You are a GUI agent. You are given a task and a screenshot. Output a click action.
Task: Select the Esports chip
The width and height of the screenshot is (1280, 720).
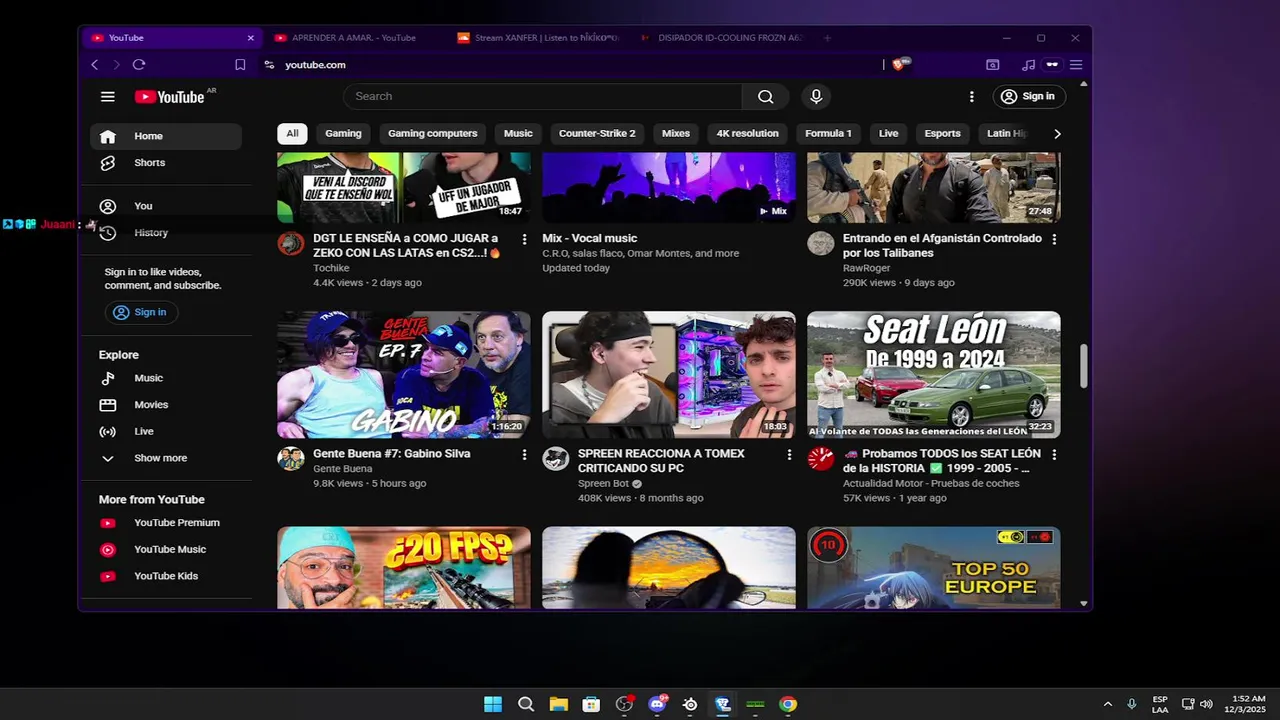[942, 134]
